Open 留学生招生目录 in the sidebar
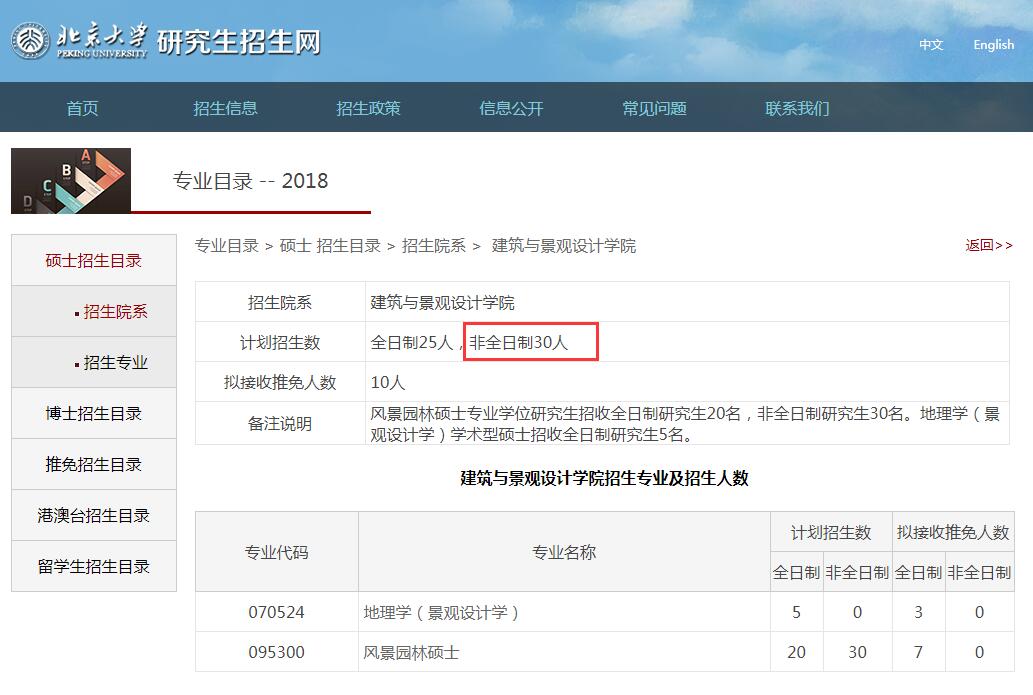 94,567
